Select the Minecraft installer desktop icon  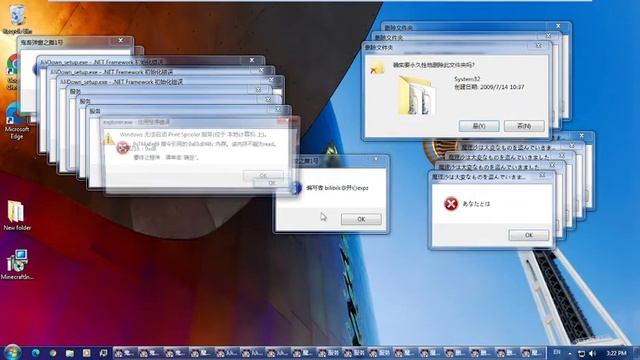click(x=17, y=264)
